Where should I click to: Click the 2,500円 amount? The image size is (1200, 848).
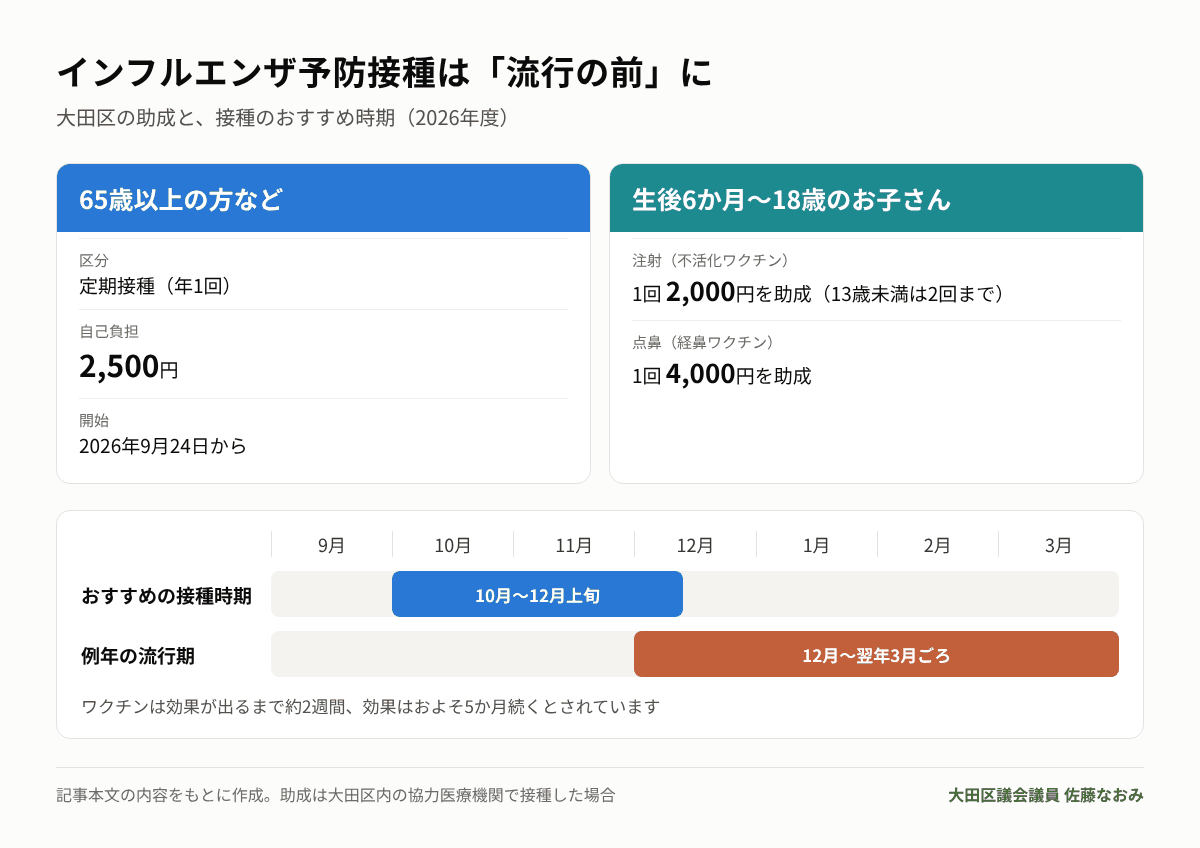(129, 366)
